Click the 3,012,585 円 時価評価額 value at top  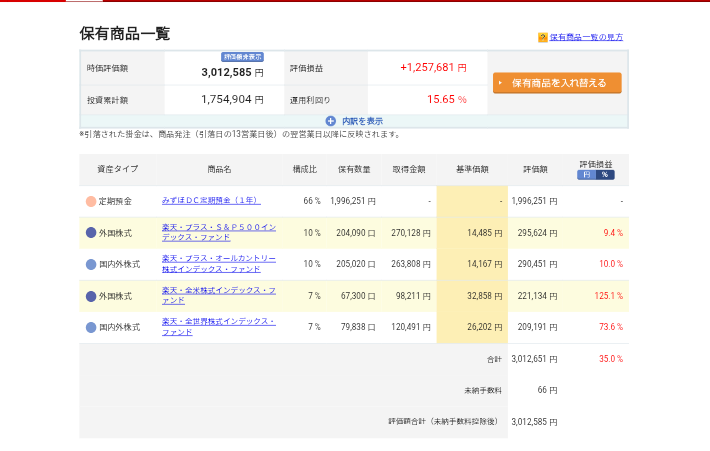point(232,72)
